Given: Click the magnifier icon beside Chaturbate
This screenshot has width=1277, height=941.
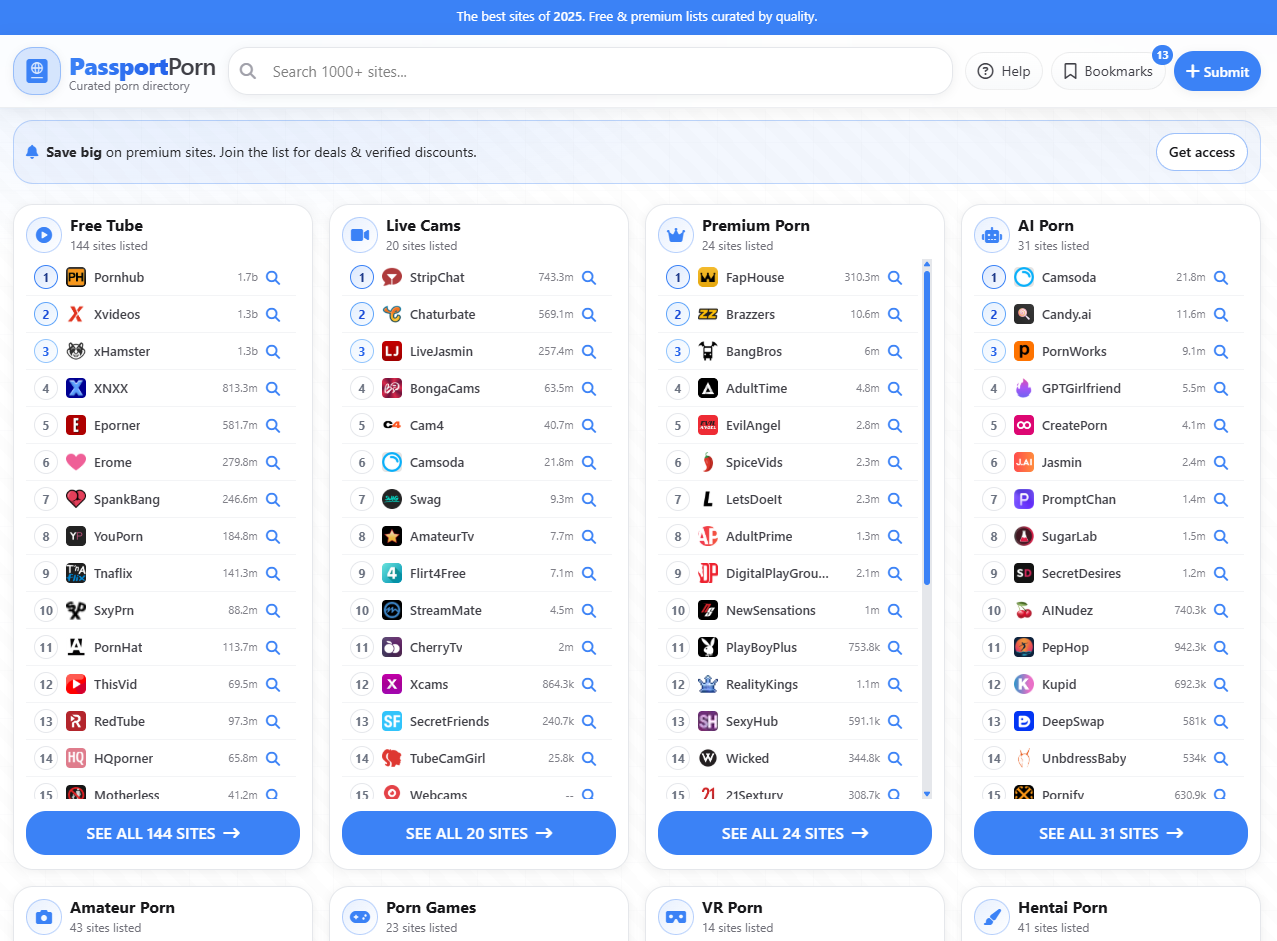Looking at the screenshot, I should coord(589,315).
